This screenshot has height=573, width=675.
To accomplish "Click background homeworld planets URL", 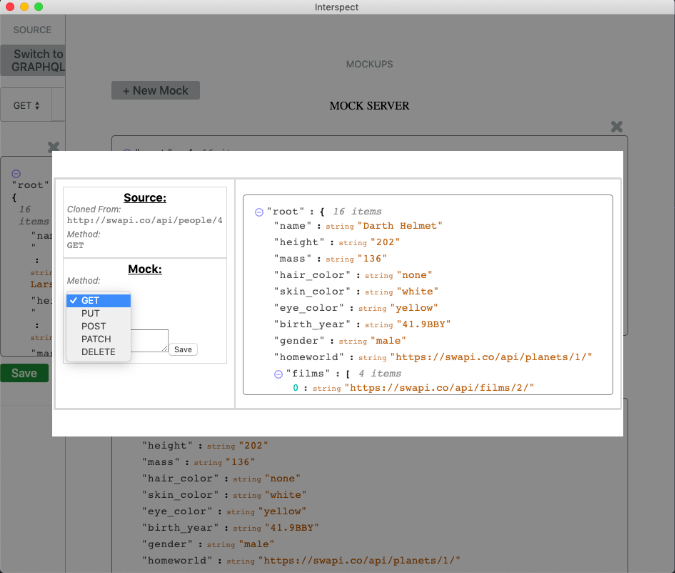I will click(359, 561).
